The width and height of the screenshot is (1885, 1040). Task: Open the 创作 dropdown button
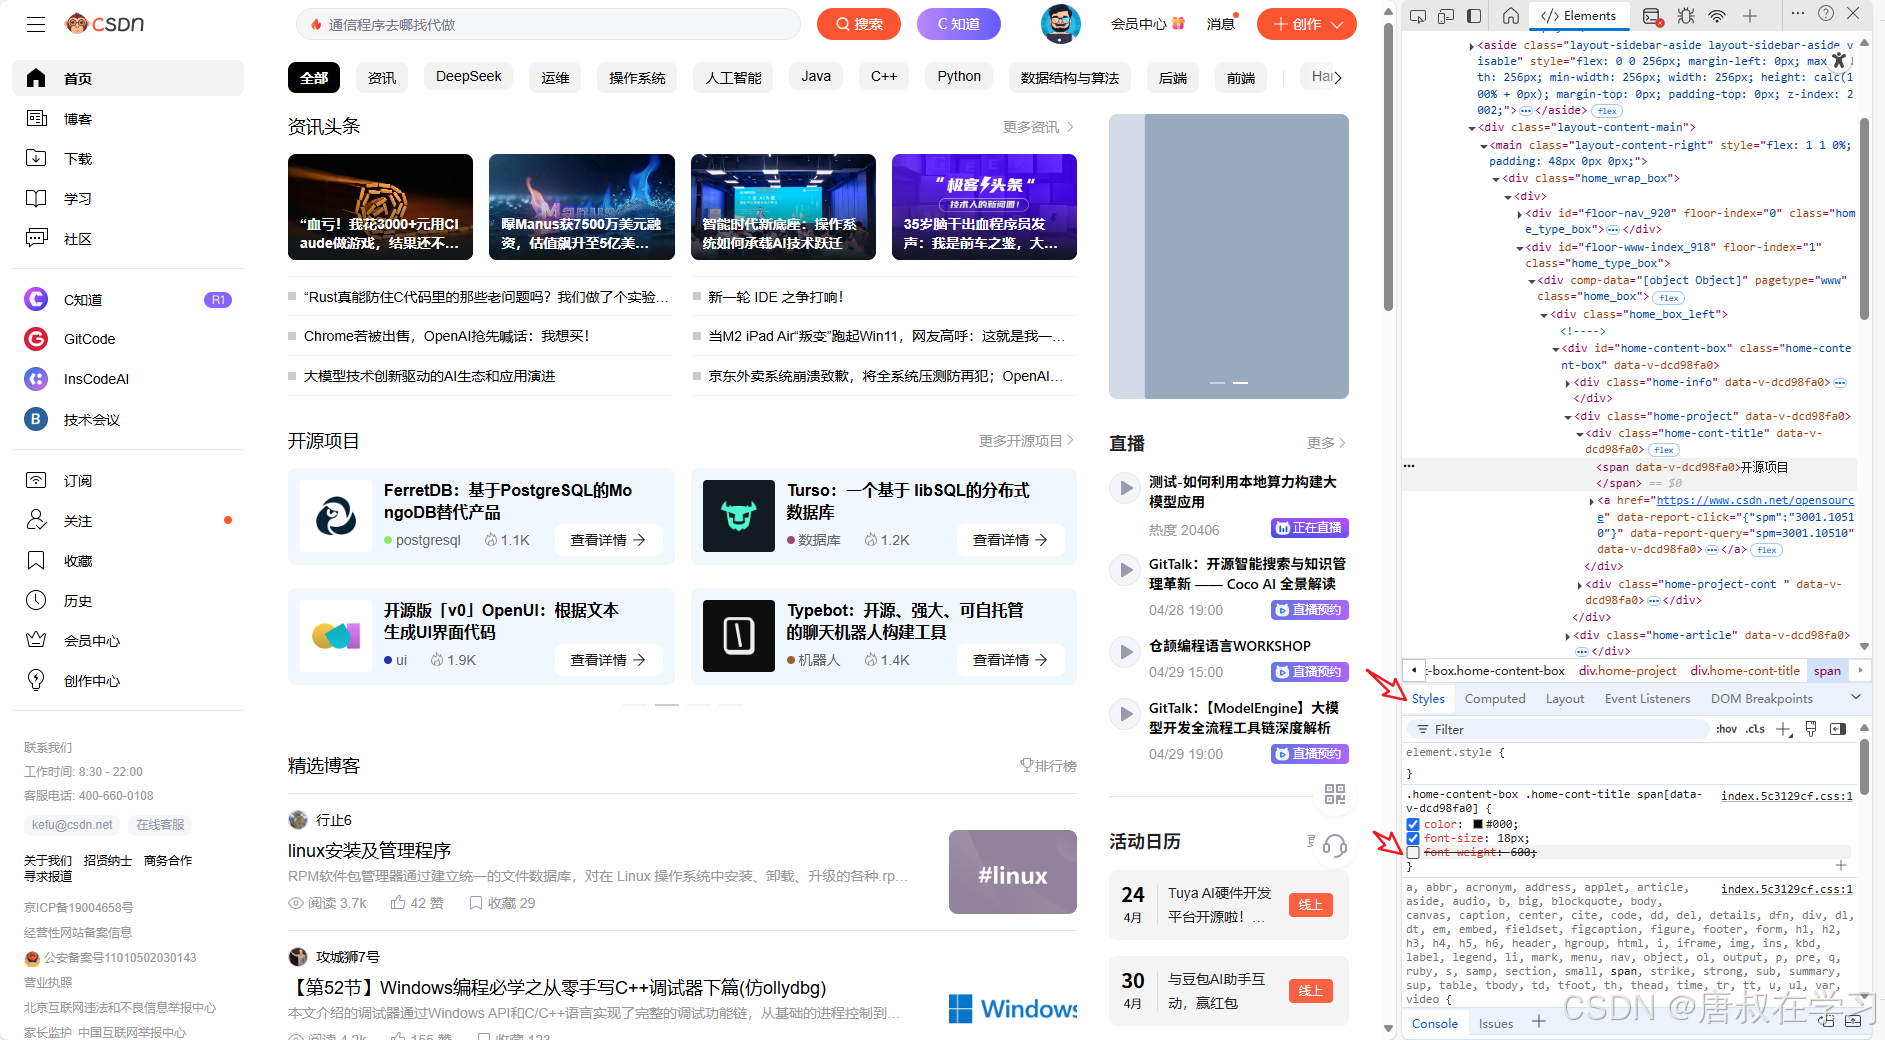[1307, 24]
